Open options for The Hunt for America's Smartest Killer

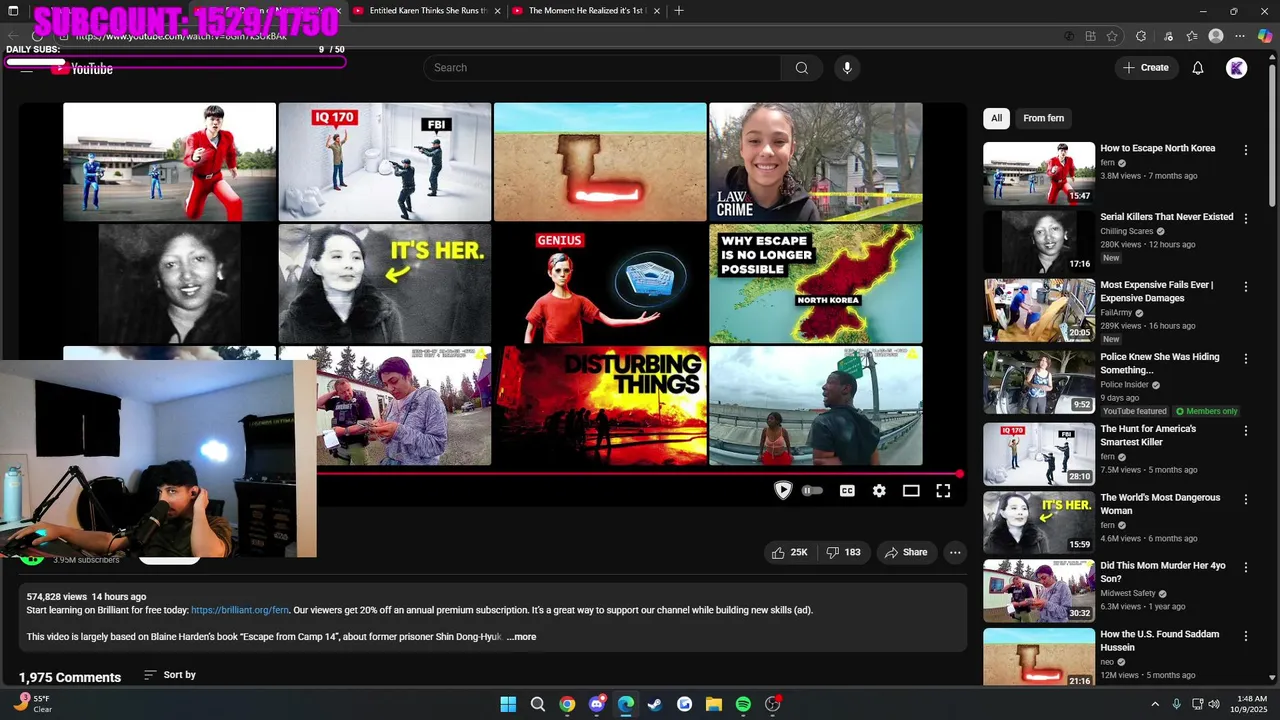(1245, 431)
